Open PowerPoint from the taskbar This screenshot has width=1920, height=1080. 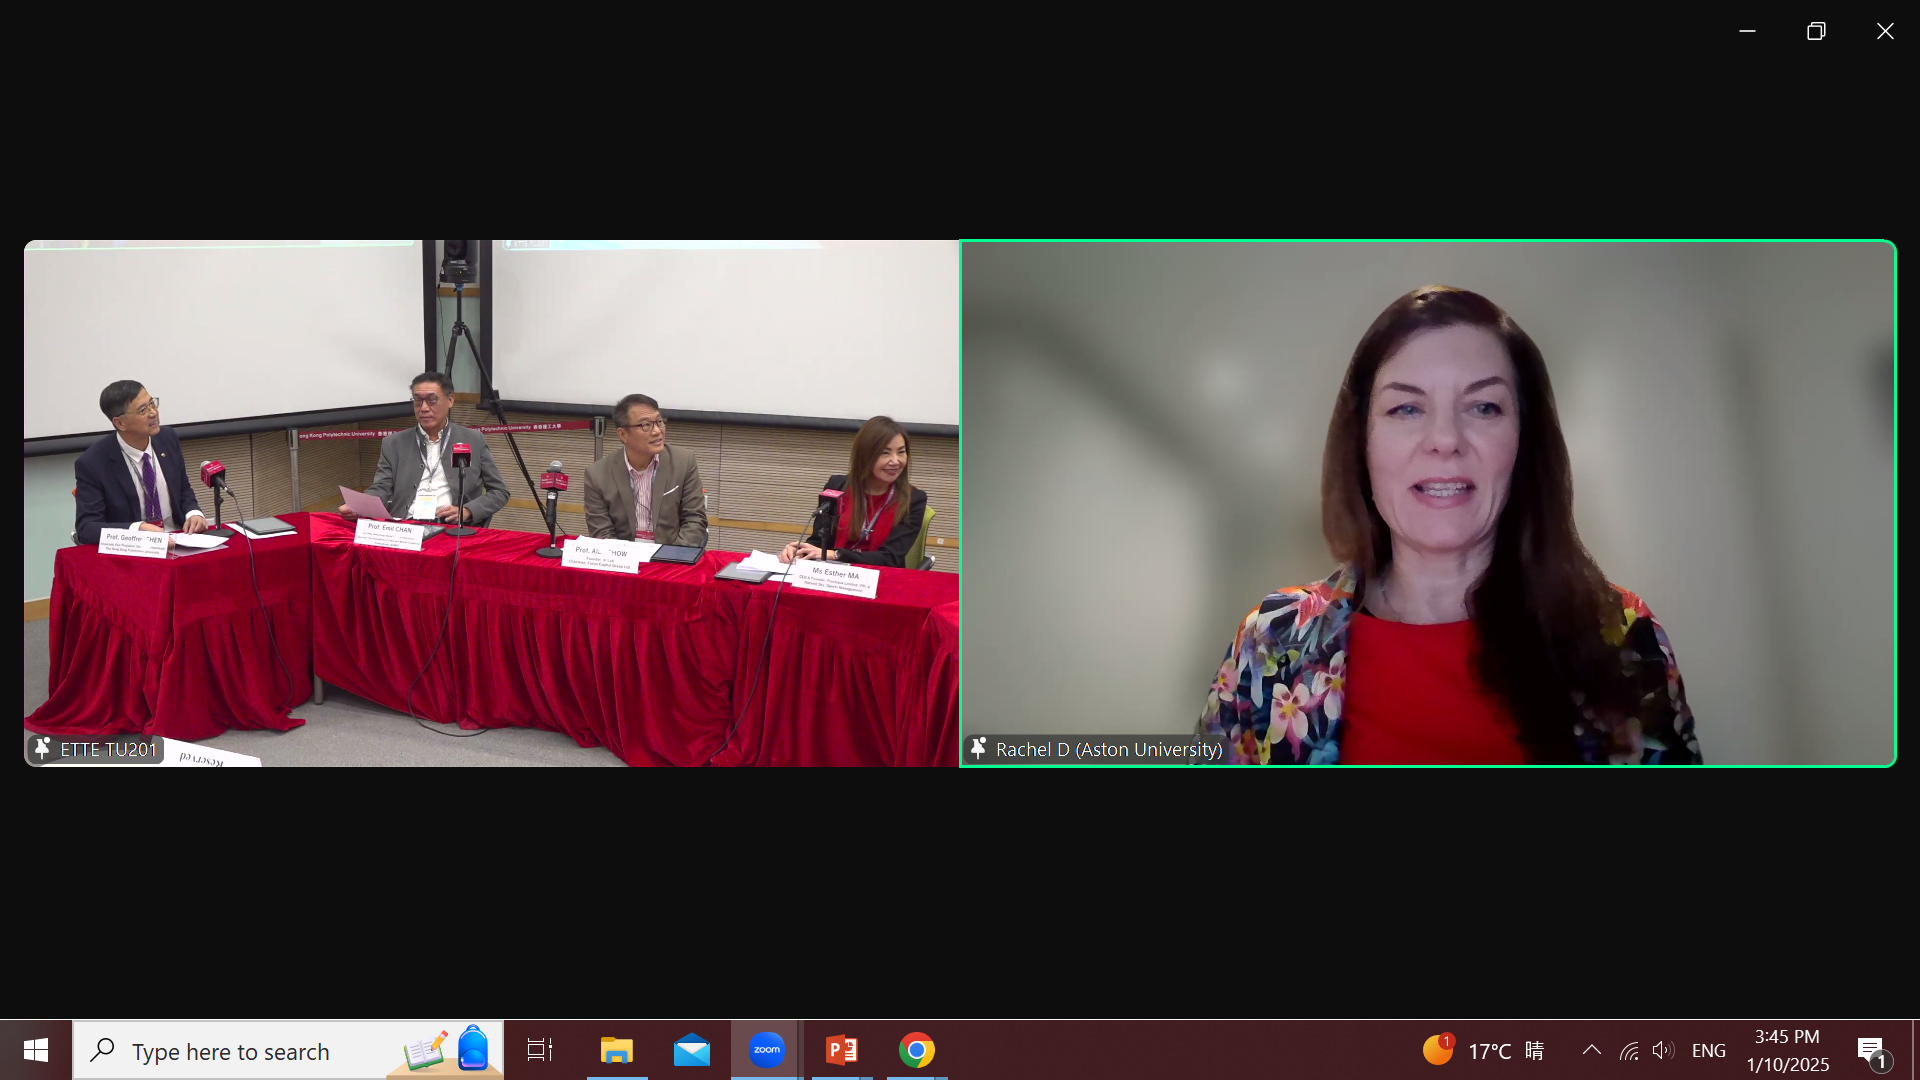841,1050
